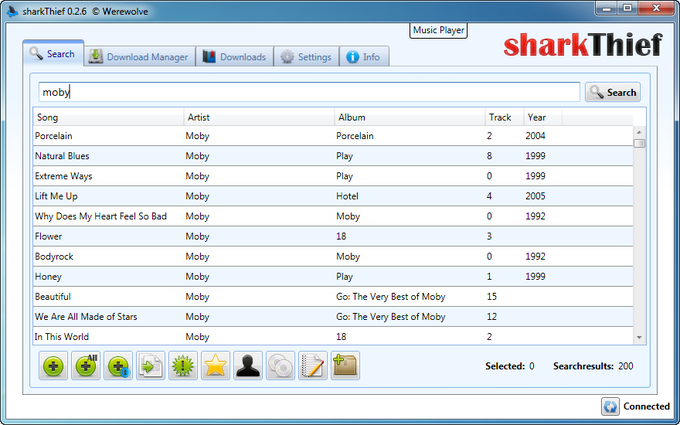The image size is (680, 425).
Task: Click the green plus 'All' button
Action: coord(85,366)
